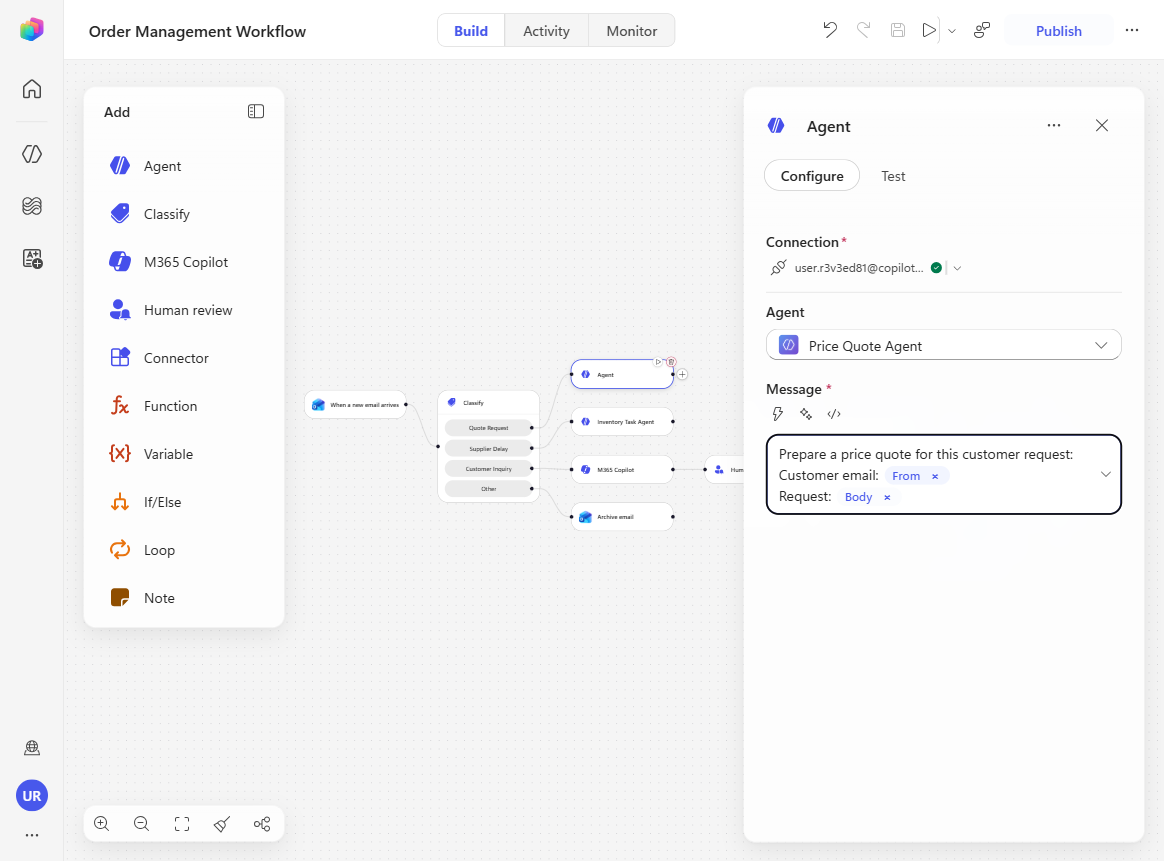Open the top-right more options menu
Screen dimensions: 1164x861
(x=1131, y=30)
